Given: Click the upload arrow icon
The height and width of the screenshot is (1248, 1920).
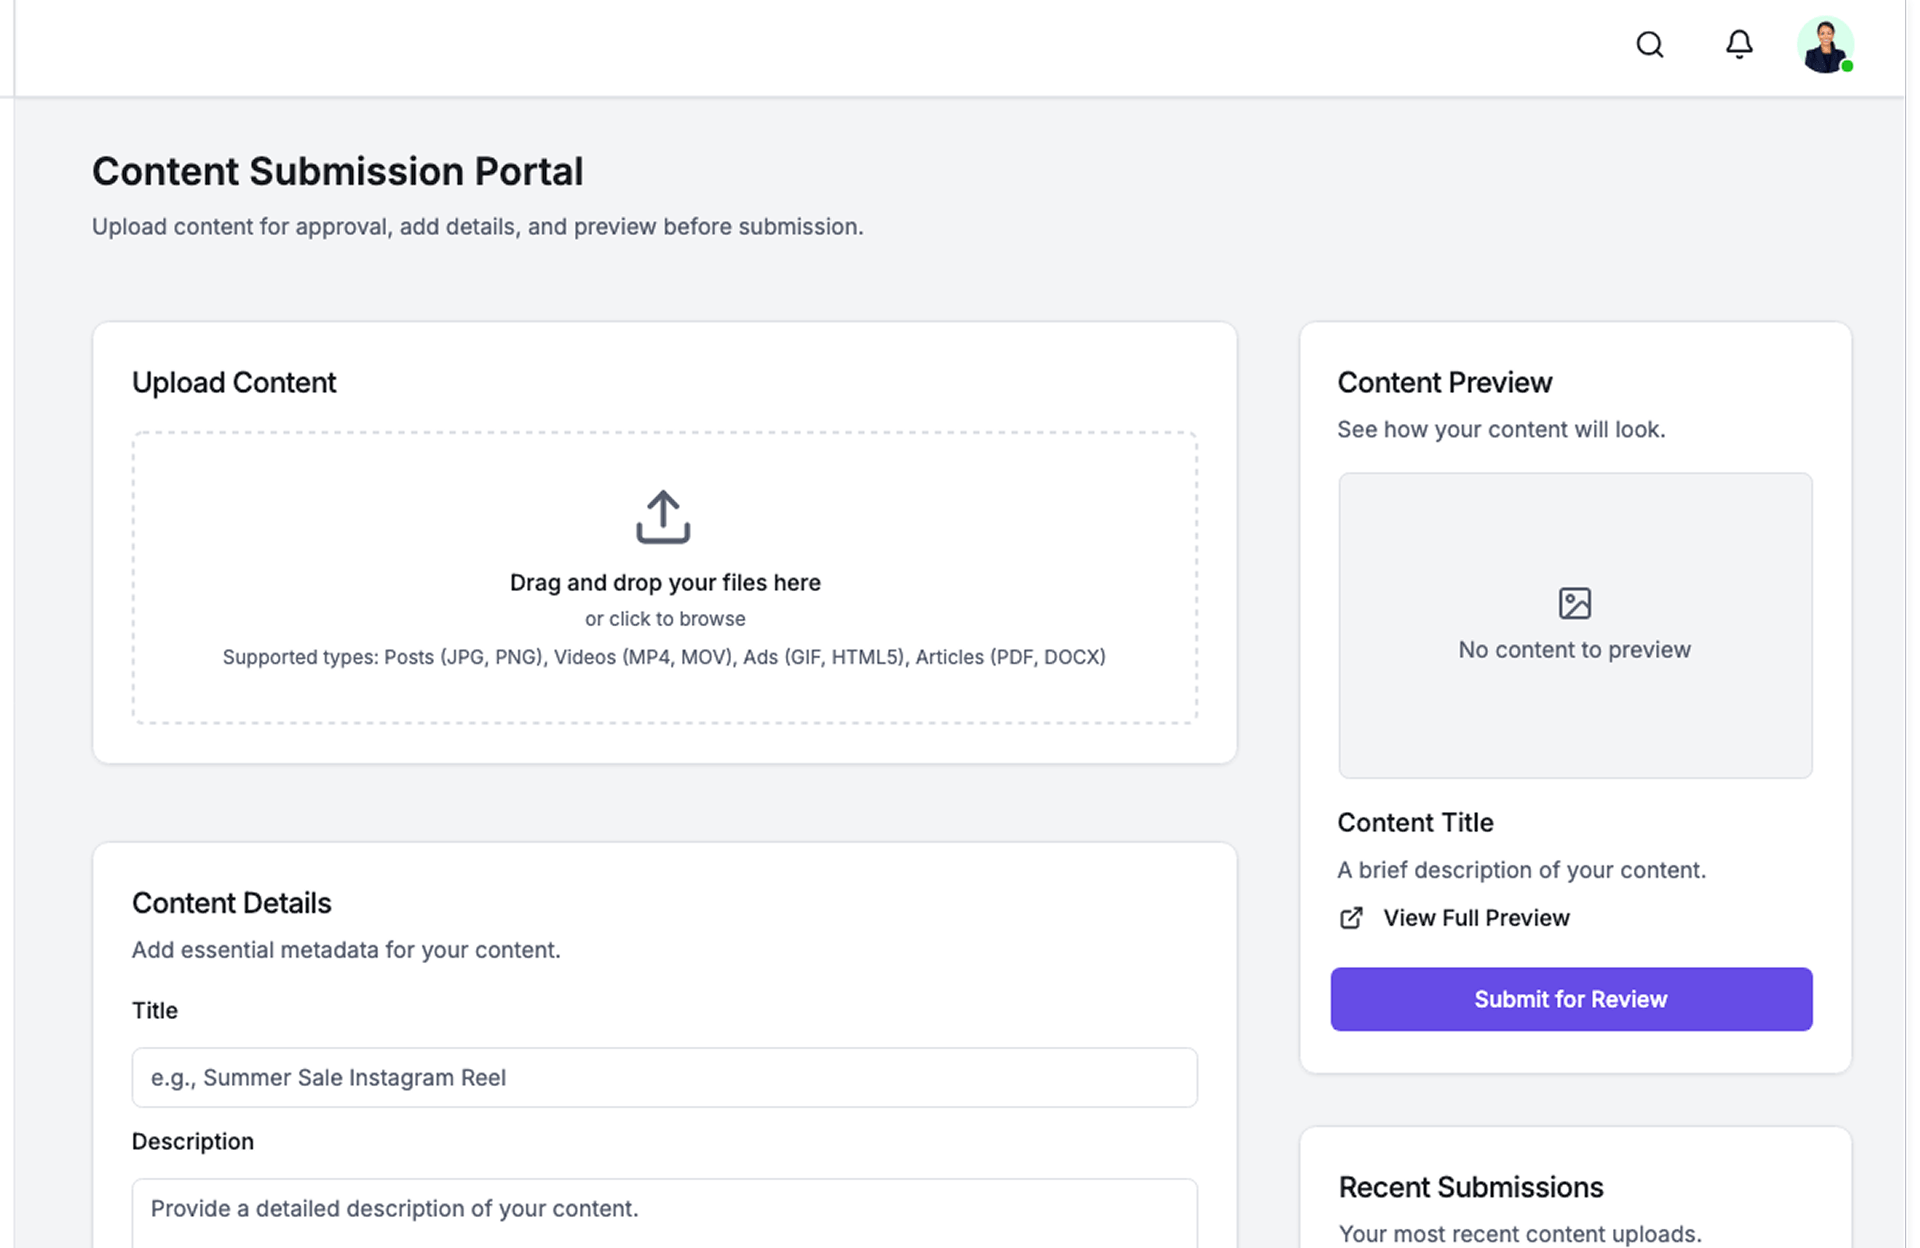Looking at the screenshot, I should 663,517.
